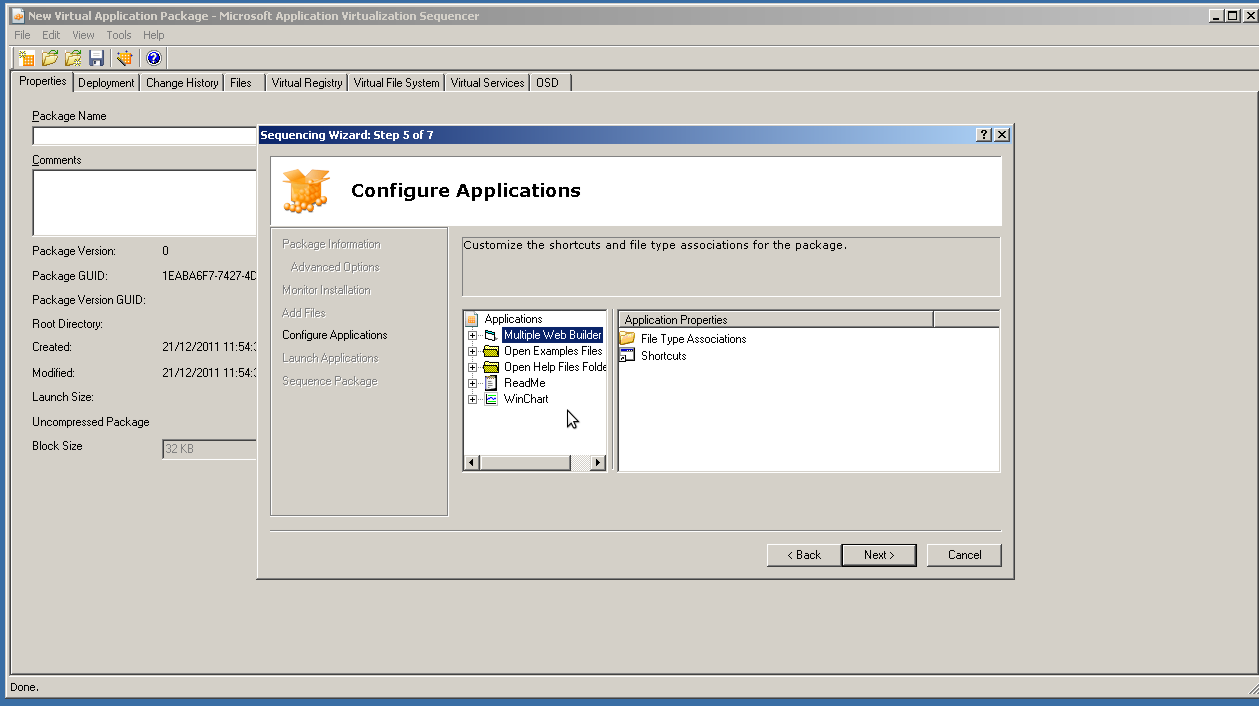Select the Open Help Files Folder icon
The height and width of the screenshot is (706, 1259).
click(x=491, y=367)
